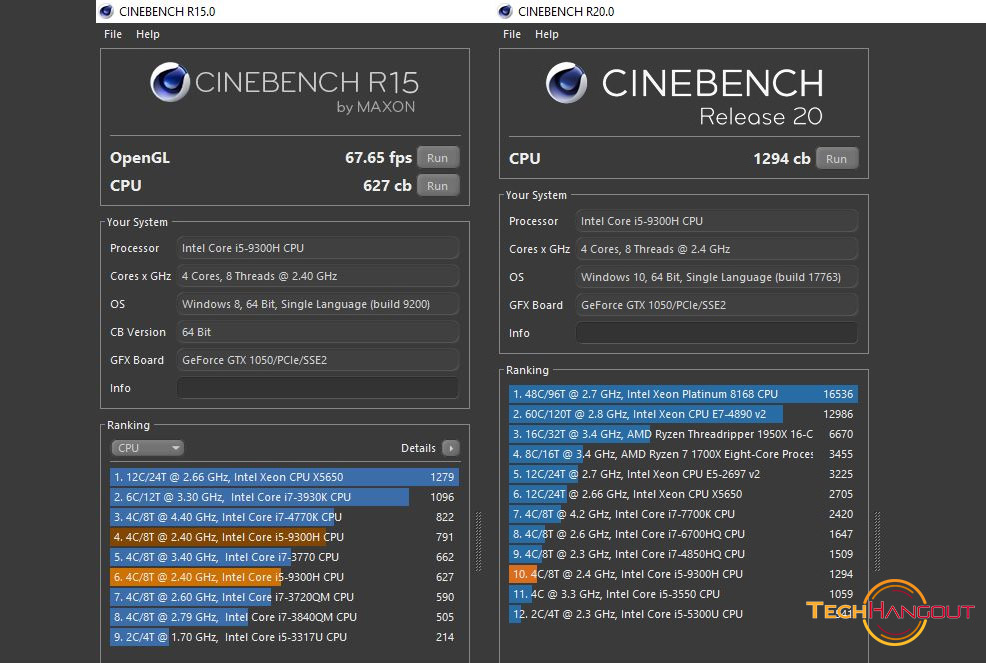The width and height of the screenshot is (986, 663).
Task: Click the R20 CPU score 1294 cb
Action: pos(782,159)
